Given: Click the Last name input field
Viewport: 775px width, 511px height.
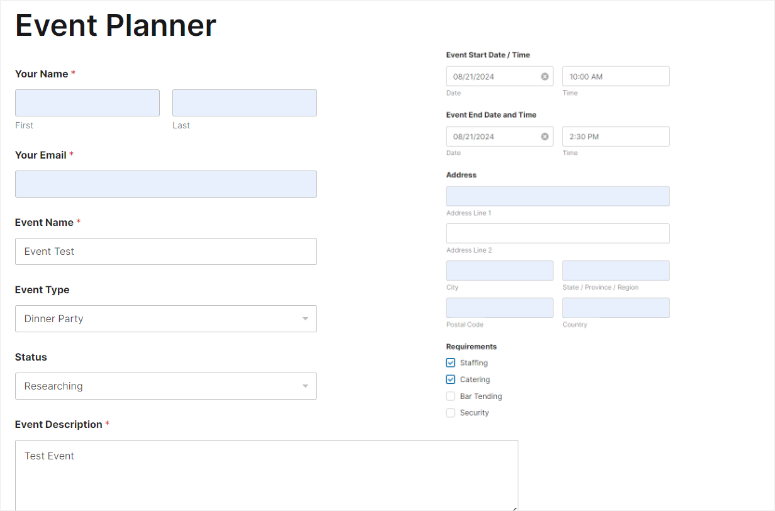Looking at the screenshot, I should pos(244,103).
